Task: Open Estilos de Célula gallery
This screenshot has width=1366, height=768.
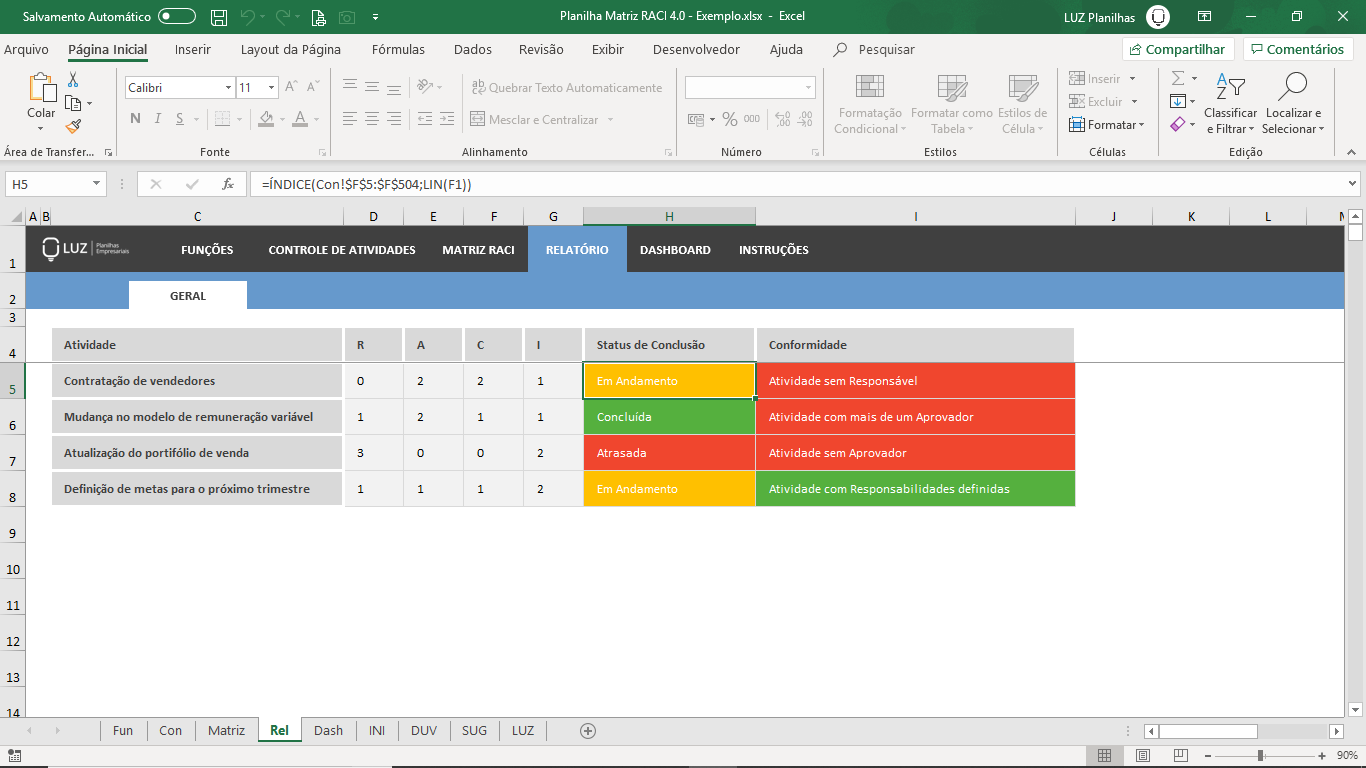Action: tap(1022, 104)
